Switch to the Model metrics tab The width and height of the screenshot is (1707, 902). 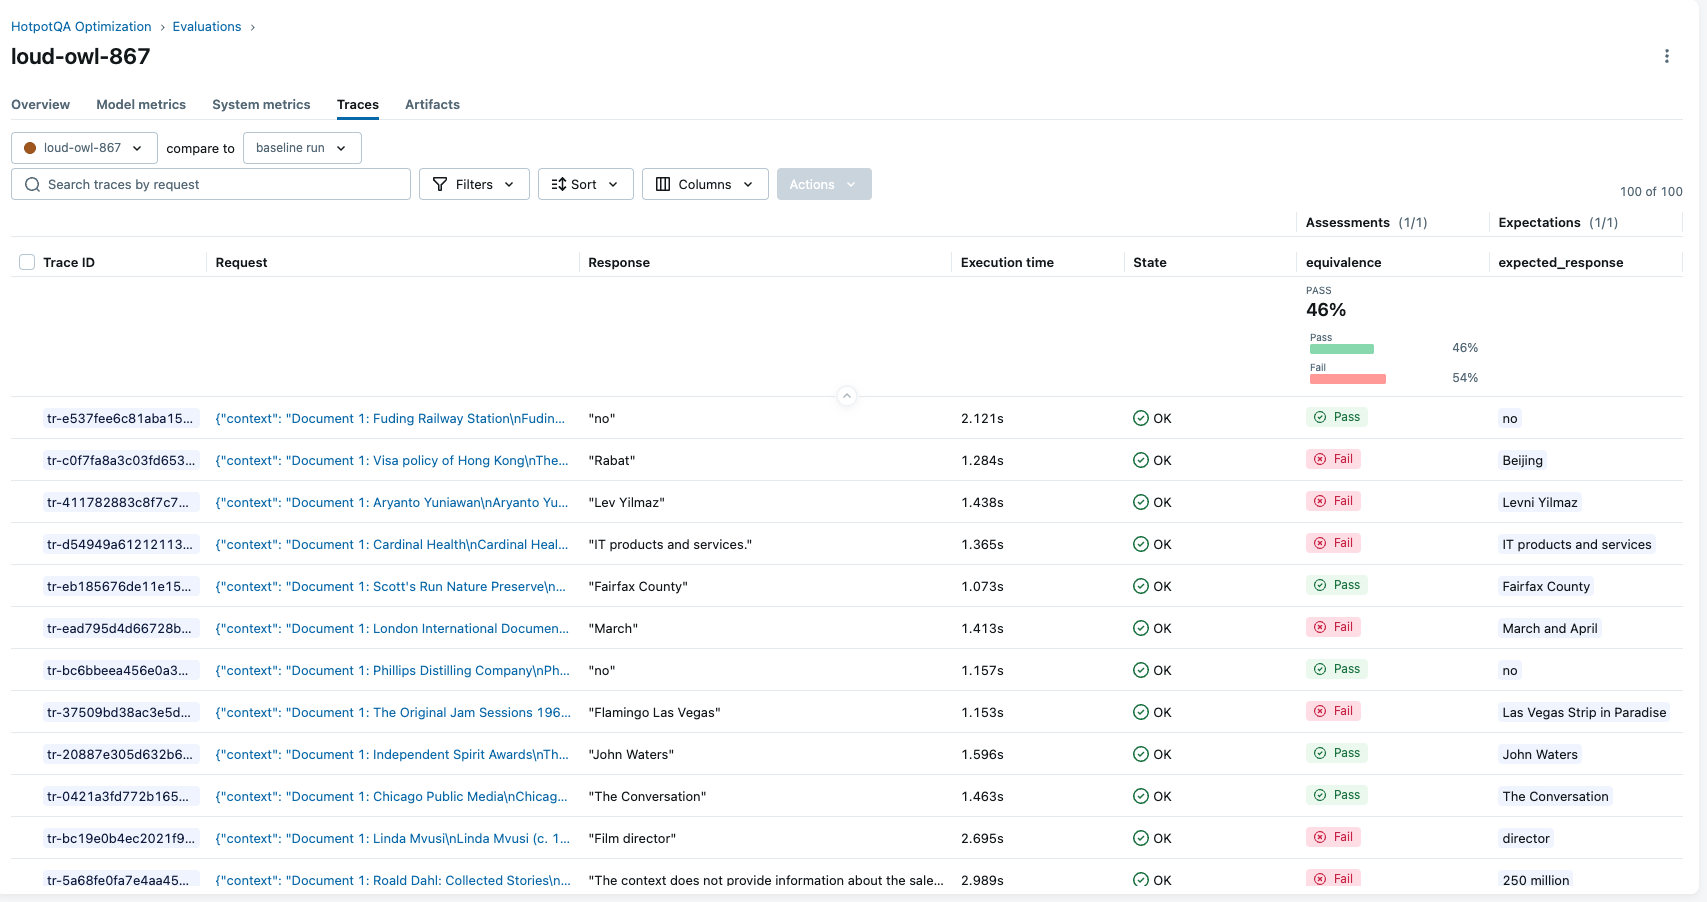coord(141,105)
